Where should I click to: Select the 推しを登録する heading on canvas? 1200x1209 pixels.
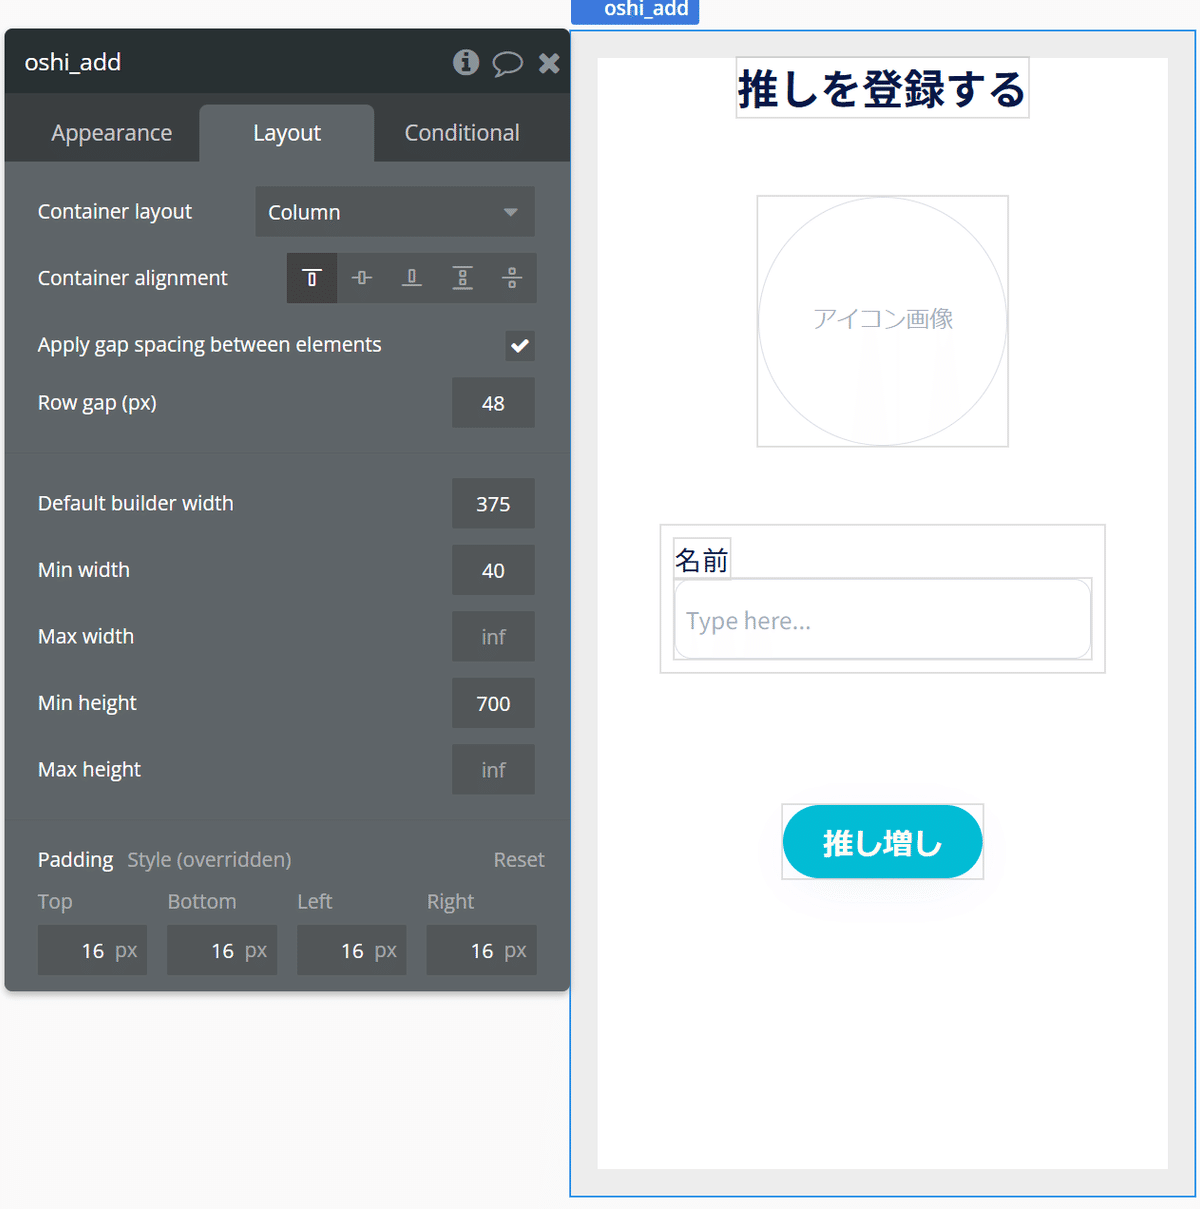882,89
